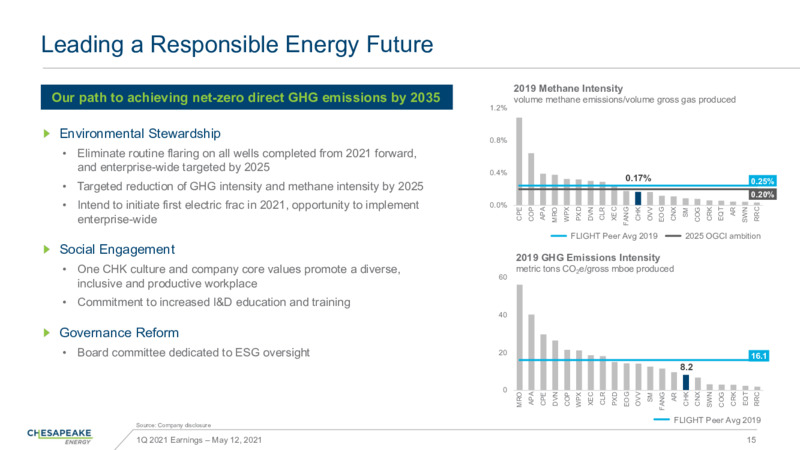Screen dimensions: 800x450
Task: Select the 'Environmental Stewardship' heading
Action: 140,134
